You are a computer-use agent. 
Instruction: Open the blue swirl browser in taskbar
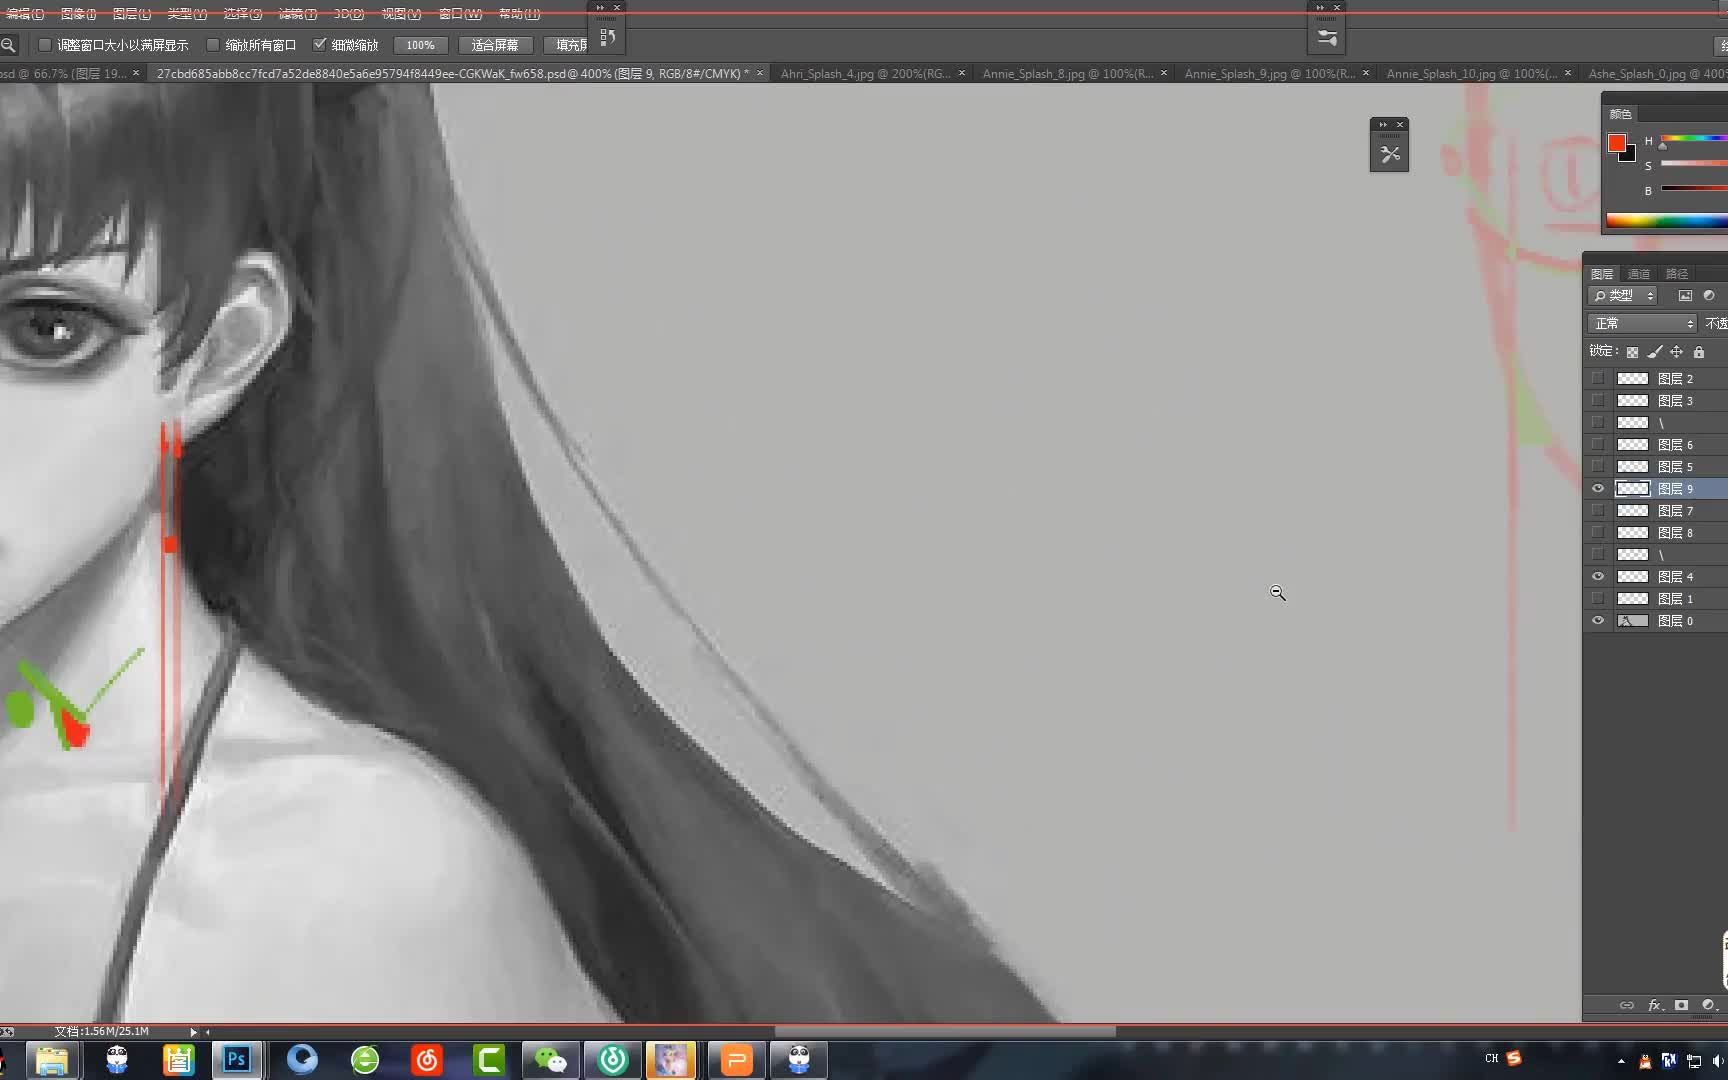pyautogui.click(x=302, y=1059)
